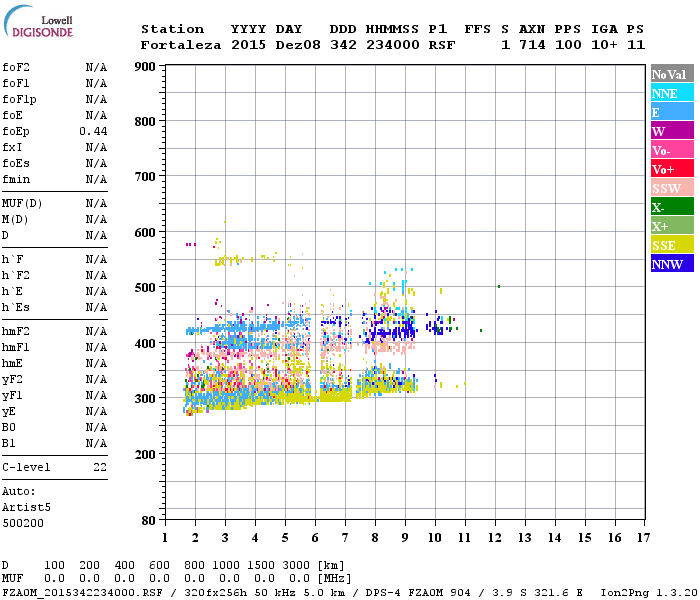Click the 900 label on height axis
The width and height of the screenshot is (700, 600).
tap(145, 67)
